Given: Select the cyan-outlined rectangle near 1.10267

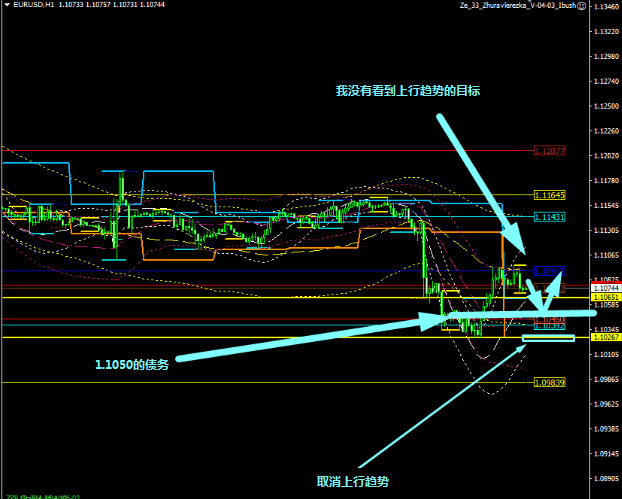Looking at the screenshot, I should pyautogui.click(x=548, y=338).
